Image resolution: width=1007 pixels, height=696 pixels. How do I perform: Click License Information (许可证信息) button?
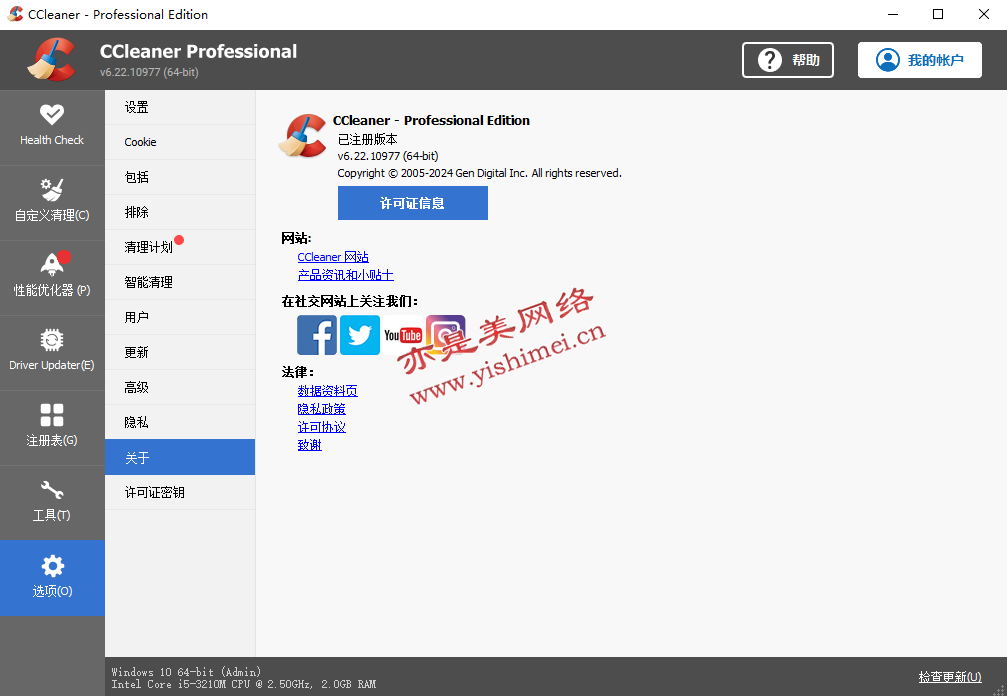[x=413, y=203]
